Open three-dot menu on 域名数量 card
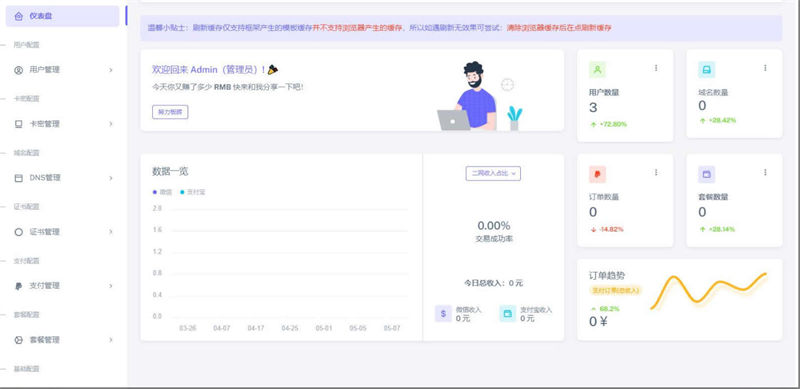The width and height of the screenshot is (800, 389). (x=765, y=68)
